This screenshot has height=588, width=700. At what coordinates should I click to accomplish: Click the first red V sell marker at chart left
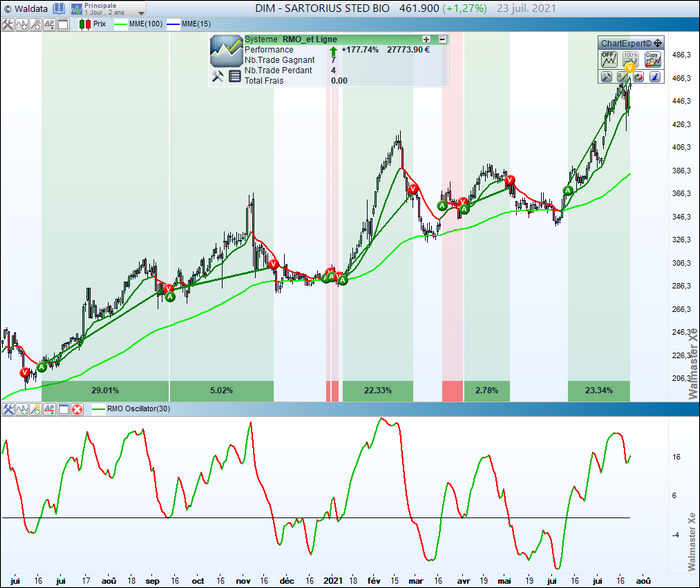[x=25, y=372]
